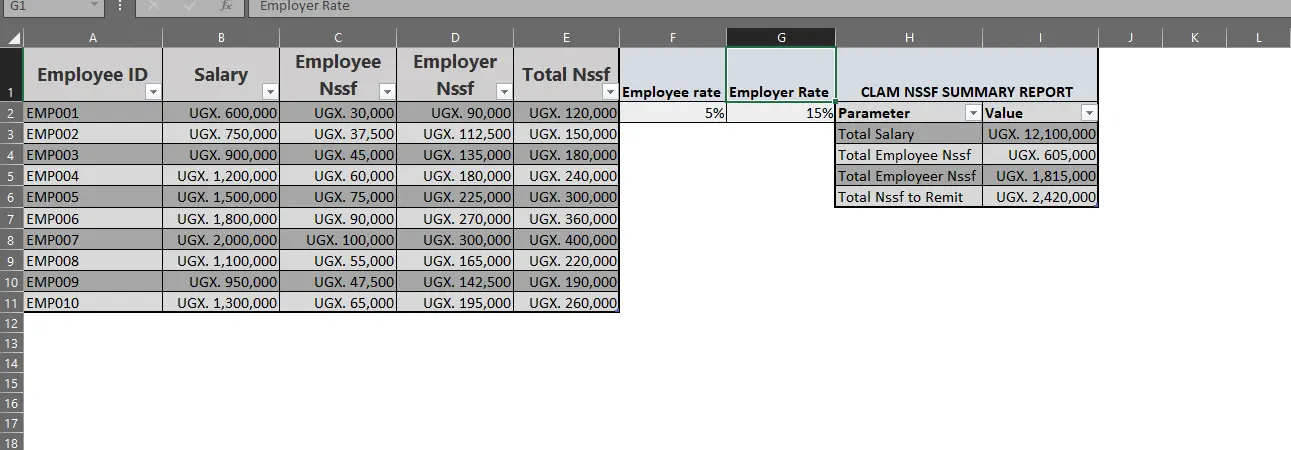Click the Employee ID header text
This screenshot has height=450, width=1291.
(x=92, y=74)
